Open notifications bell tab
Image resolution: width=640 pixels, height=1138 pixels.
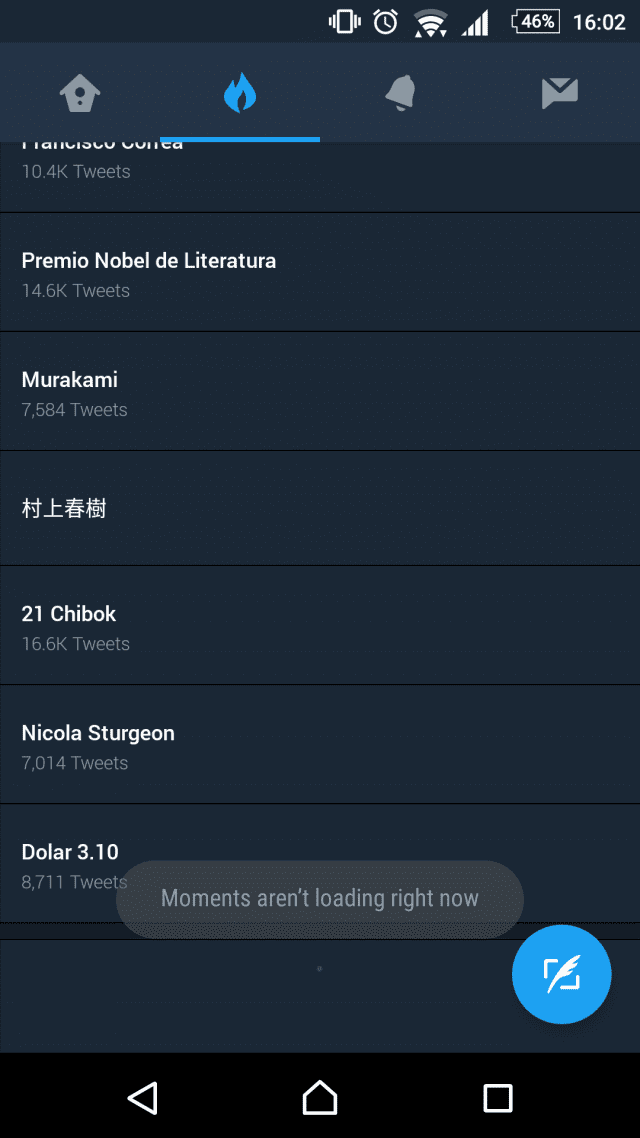[400, 94]
